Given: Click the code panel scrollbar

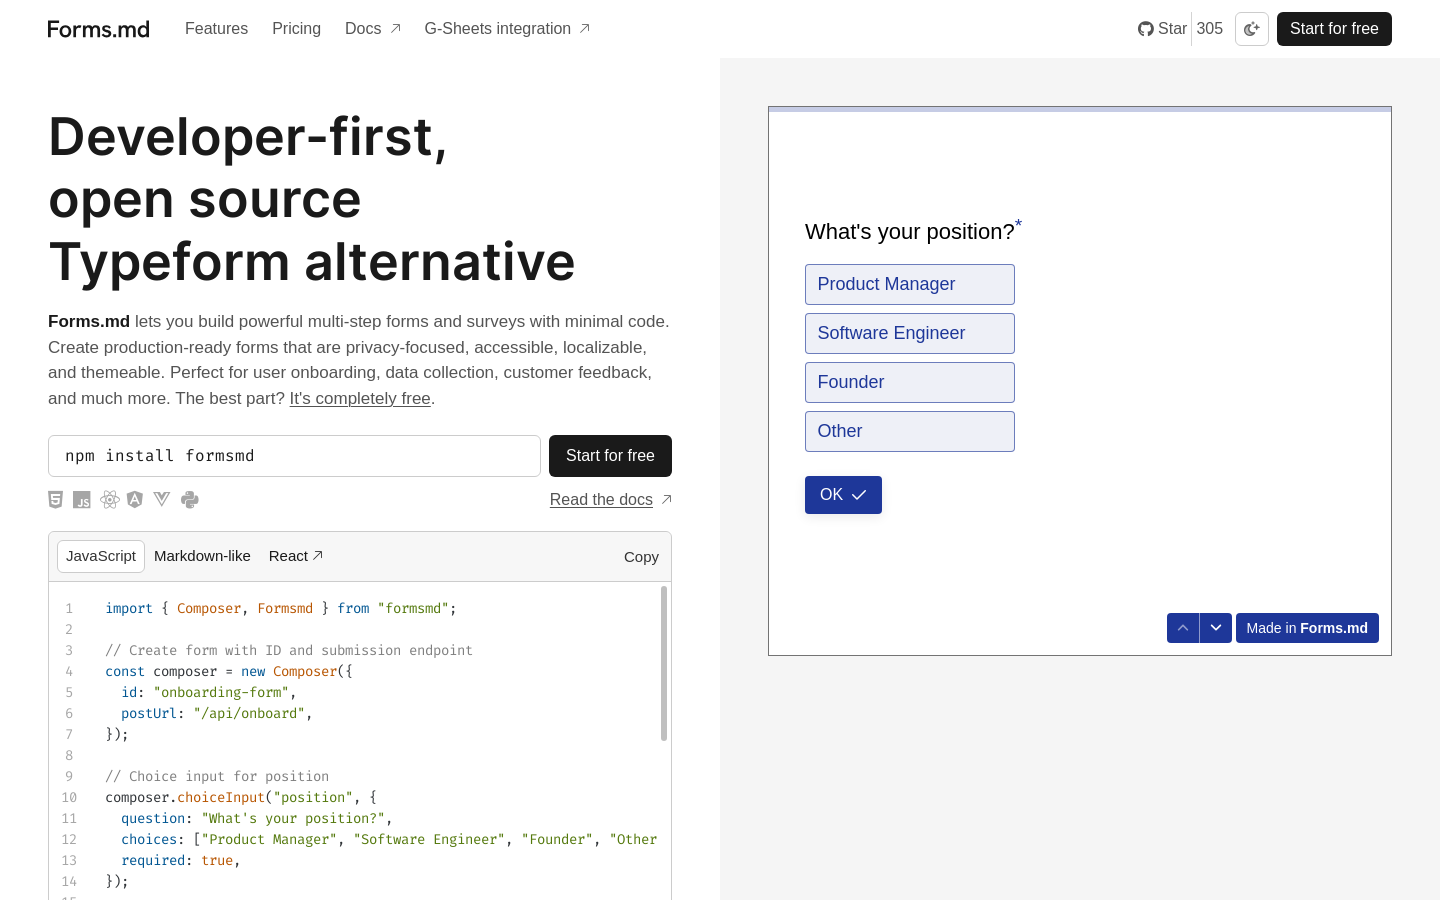Looking at the screenshot, I should pyautogui.click(x=664, y=664).
